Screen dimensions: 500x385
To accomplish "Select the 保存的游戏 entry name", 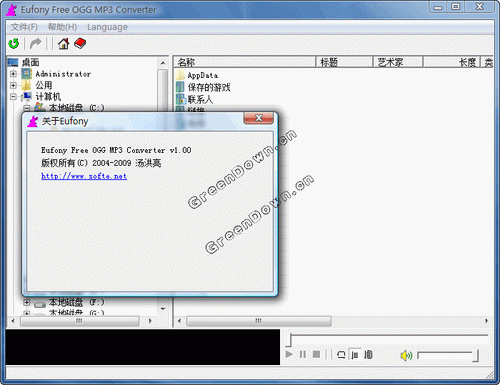I will point(209,87).
